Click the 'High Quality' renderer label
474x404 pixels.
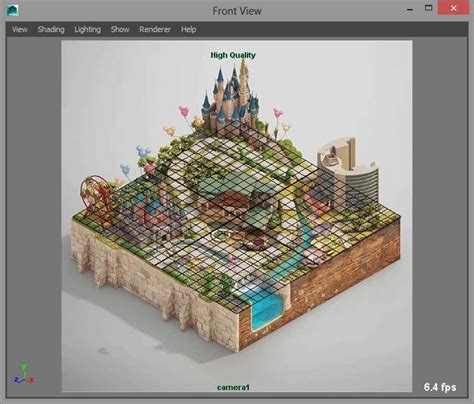[x=233, y=55]
